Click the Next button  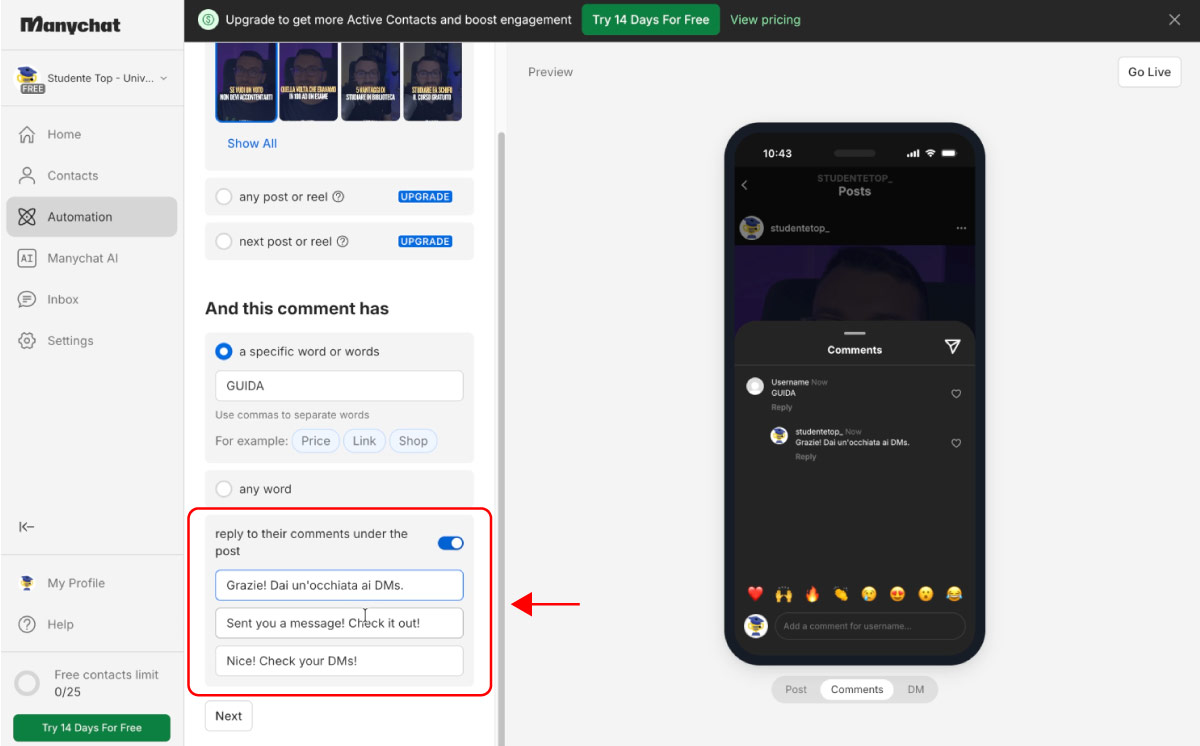tap(229, 716)
